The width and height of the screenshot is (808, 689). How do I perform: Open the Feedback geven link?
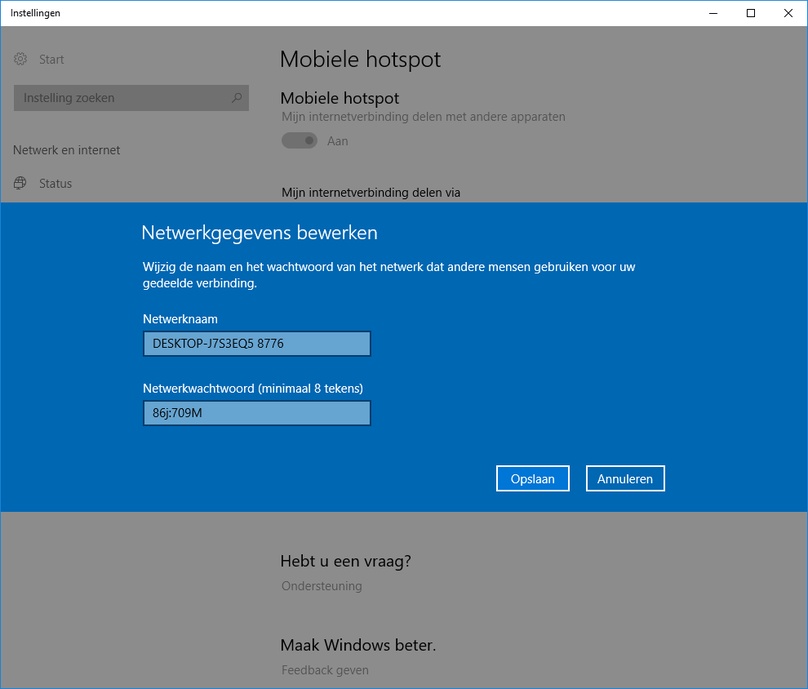[325, 670]
